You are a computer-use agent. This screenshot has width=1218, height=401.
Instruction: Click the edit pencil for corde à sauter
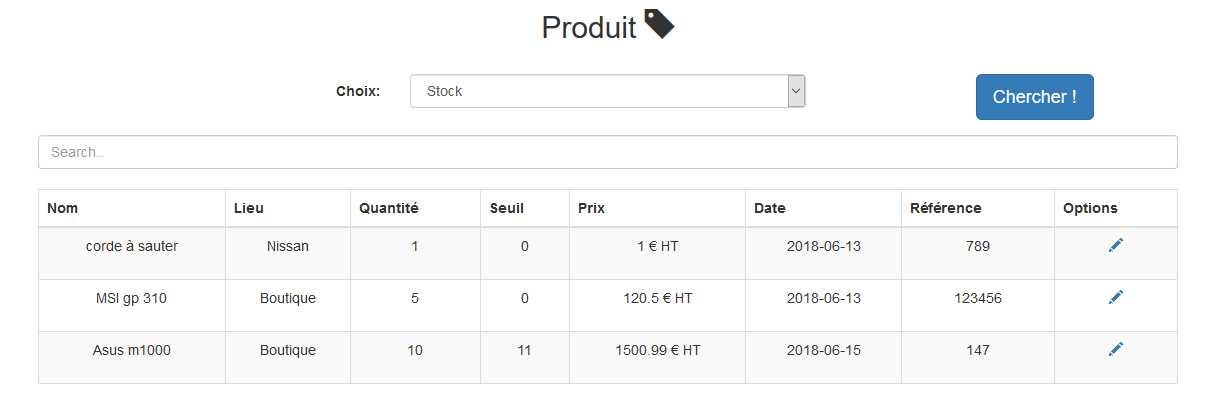coord(1116,246)
